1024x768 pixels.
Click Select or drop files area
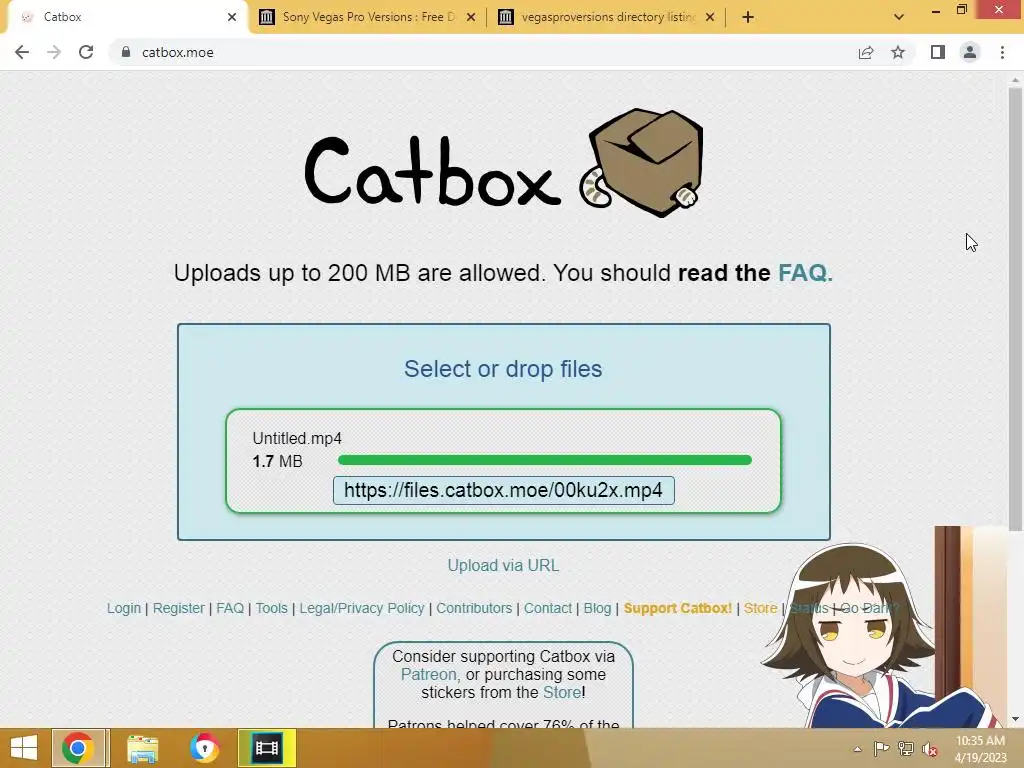[x=503, y=369]
